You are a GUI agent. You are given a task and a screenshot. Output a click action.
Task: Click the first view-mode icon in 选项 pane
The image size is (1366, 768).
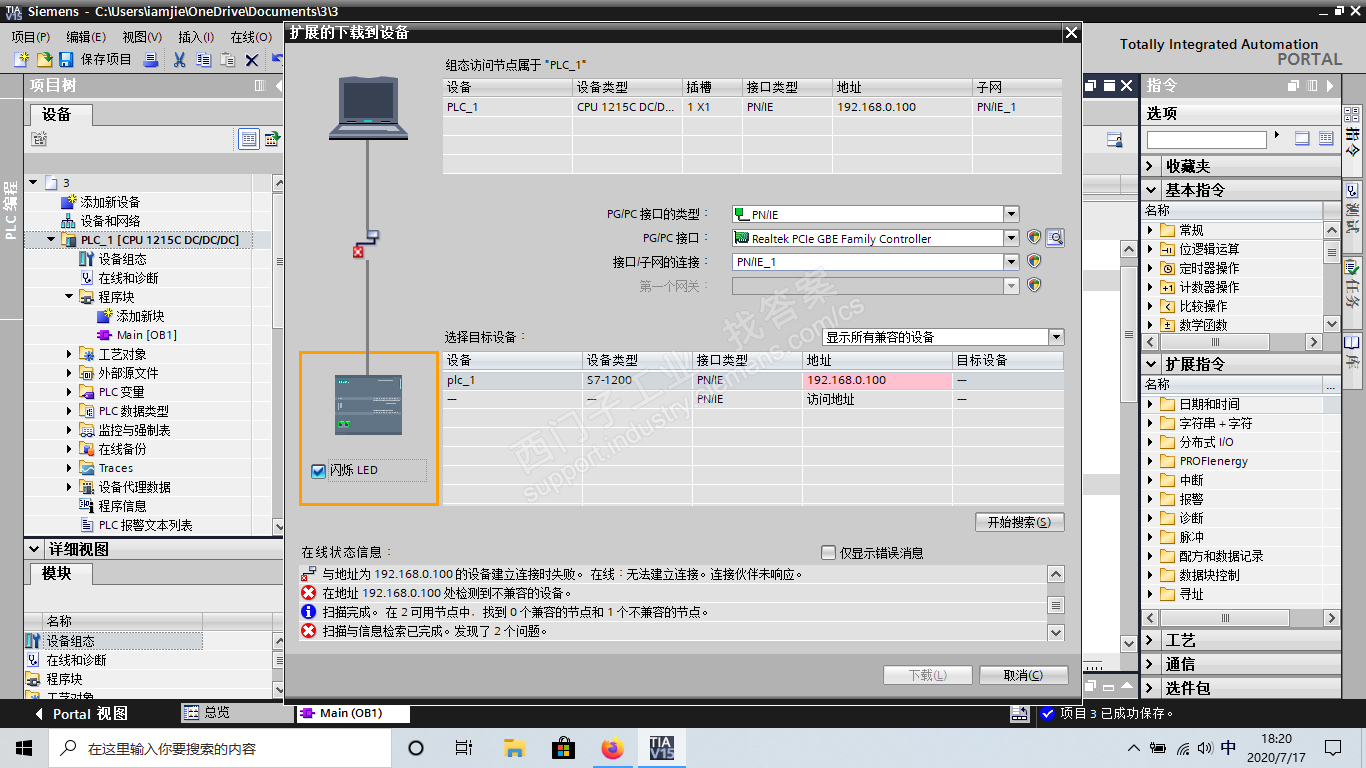coord(1302,139)
